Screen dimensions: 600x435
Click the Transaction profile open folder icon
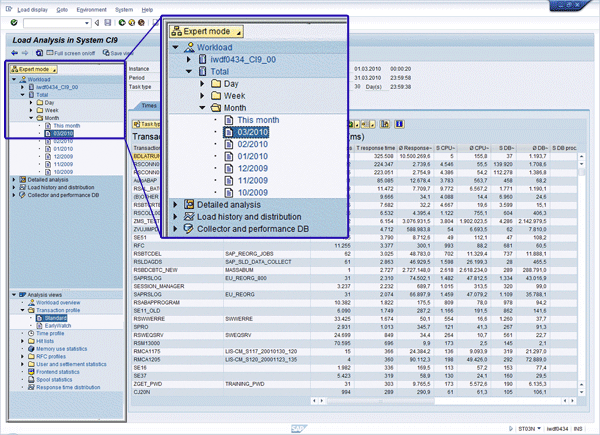coord(31,310)
